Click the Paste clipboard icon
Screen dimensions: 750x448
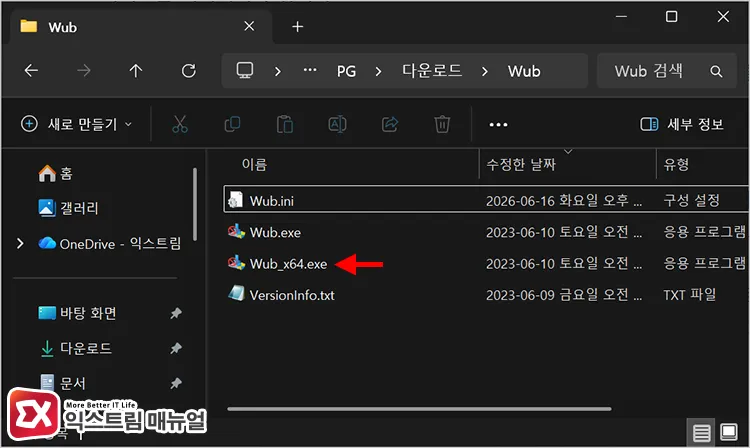tap(285, 124)
